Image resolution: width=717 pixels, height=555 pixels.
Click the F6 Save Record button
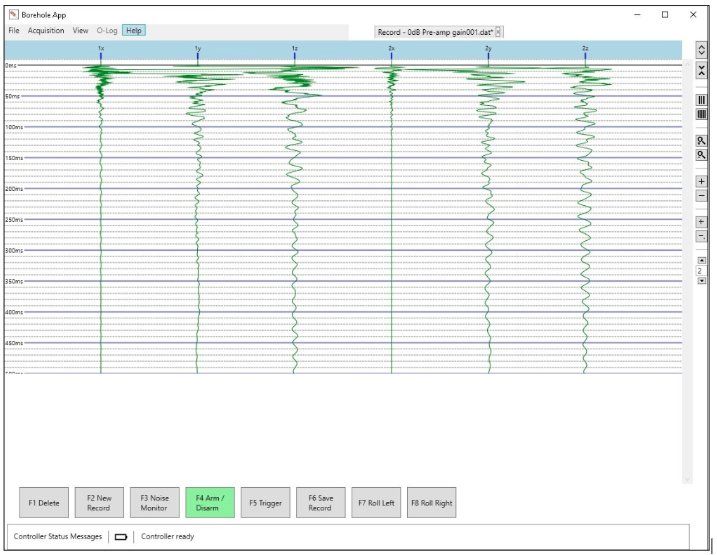pos(321,503)
